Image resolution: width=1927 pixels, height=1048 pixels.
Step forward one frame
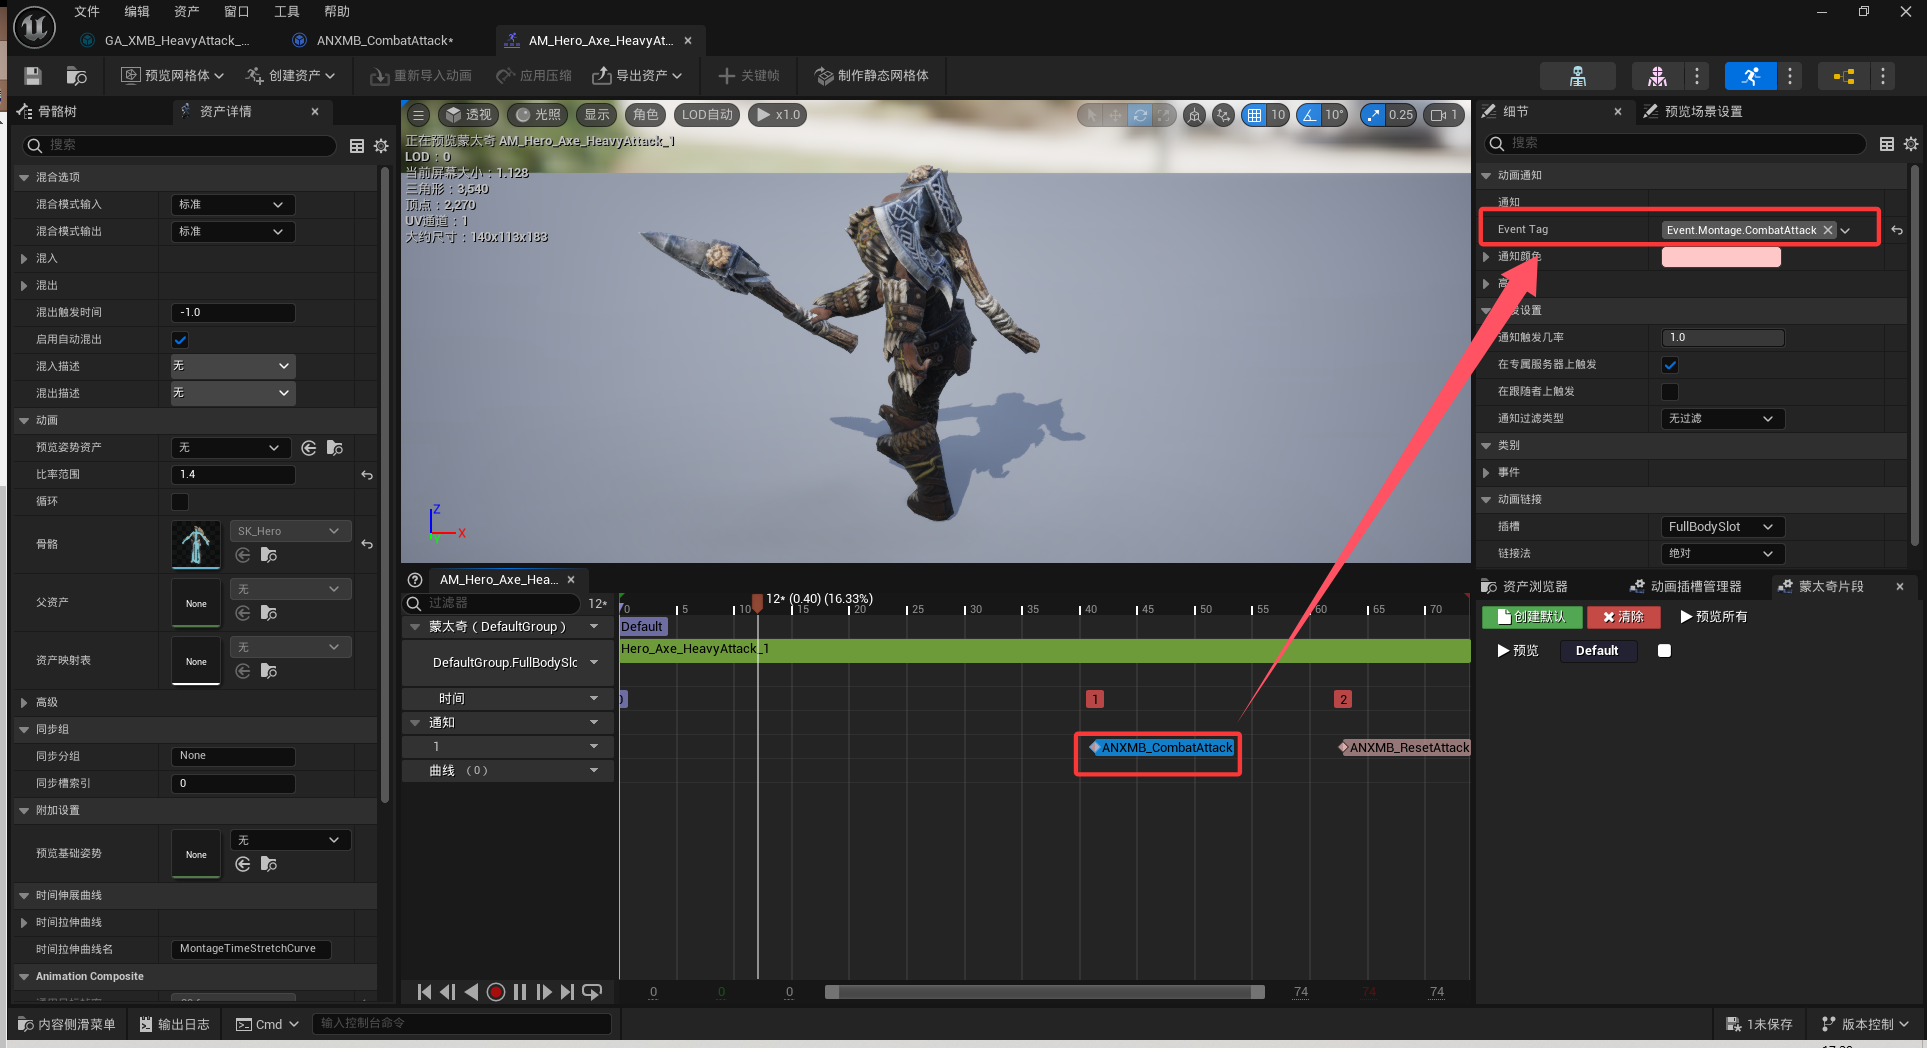[x=544, y=992]
